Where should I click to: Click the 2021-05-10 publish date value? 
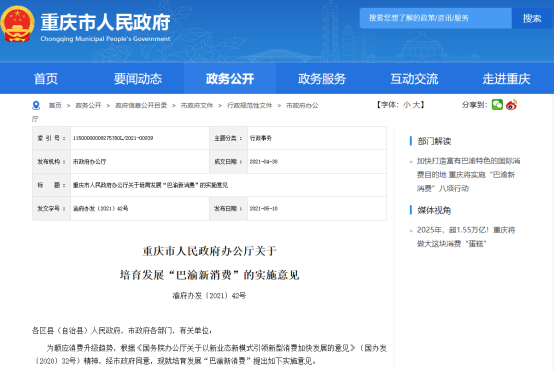tap(264, 208)
